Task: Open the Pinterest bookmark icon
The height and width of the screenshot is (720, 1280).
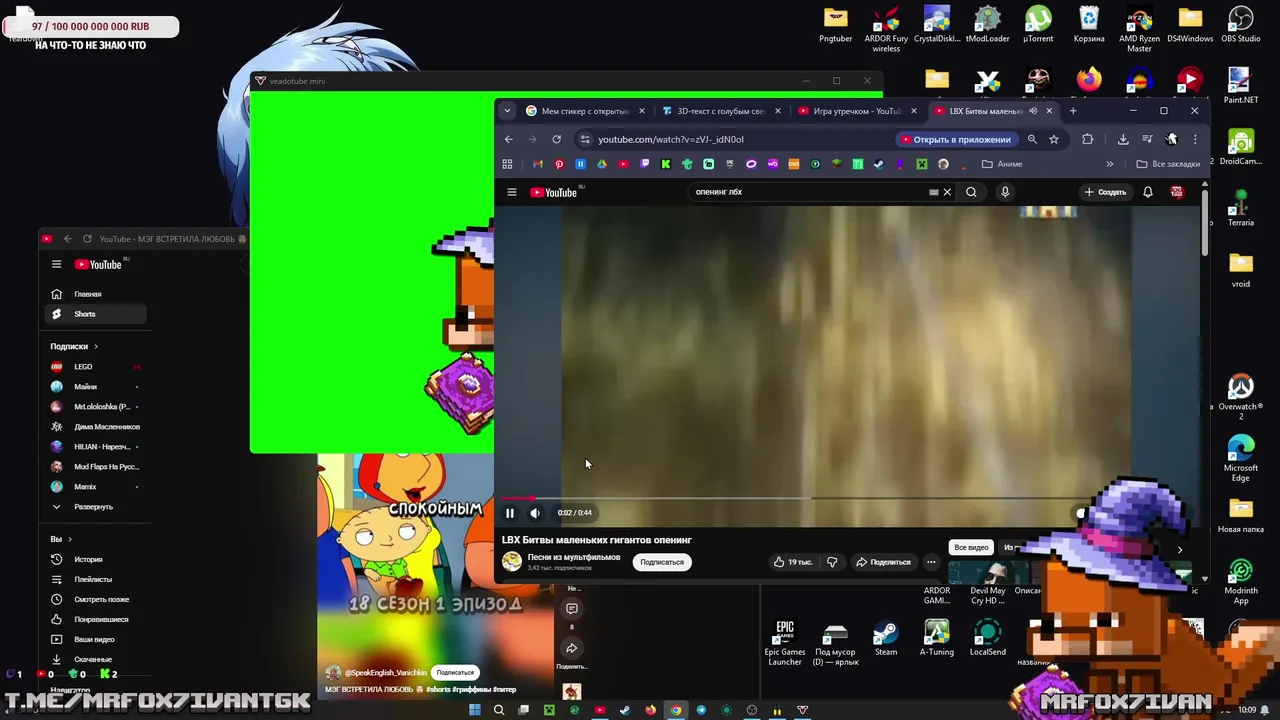Action: pyautogui.click(x=559, y=164)
